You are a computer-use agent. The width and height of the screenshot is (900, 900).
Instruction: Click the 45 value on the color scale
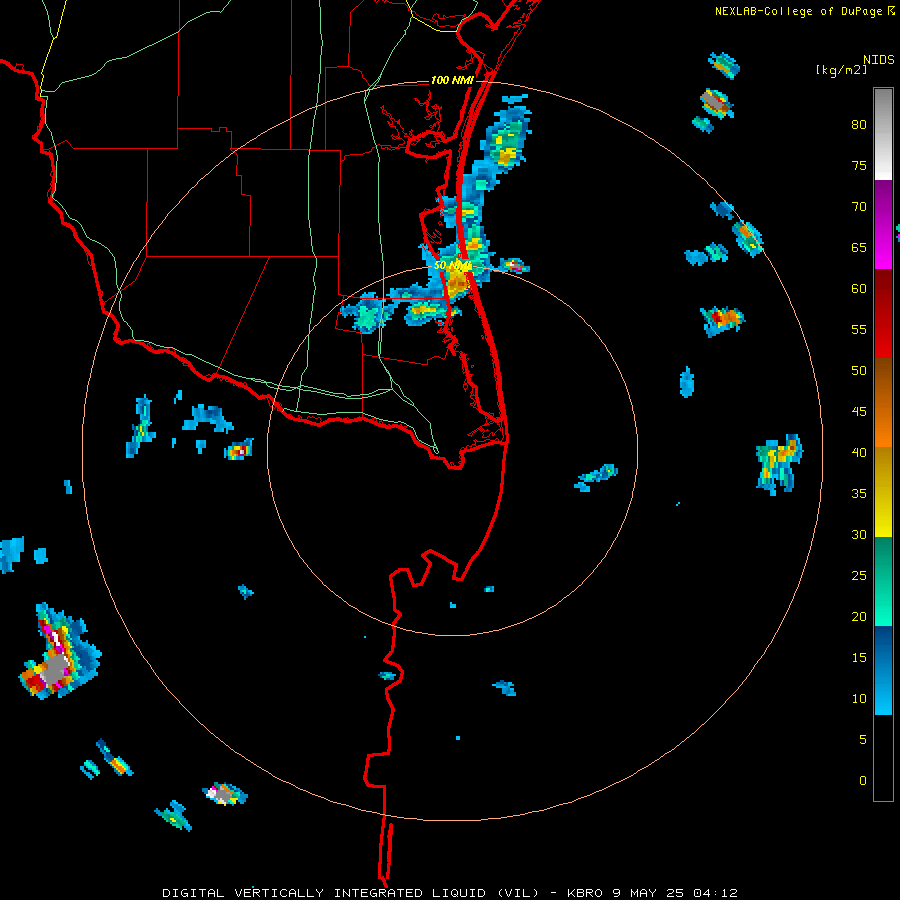859,412
